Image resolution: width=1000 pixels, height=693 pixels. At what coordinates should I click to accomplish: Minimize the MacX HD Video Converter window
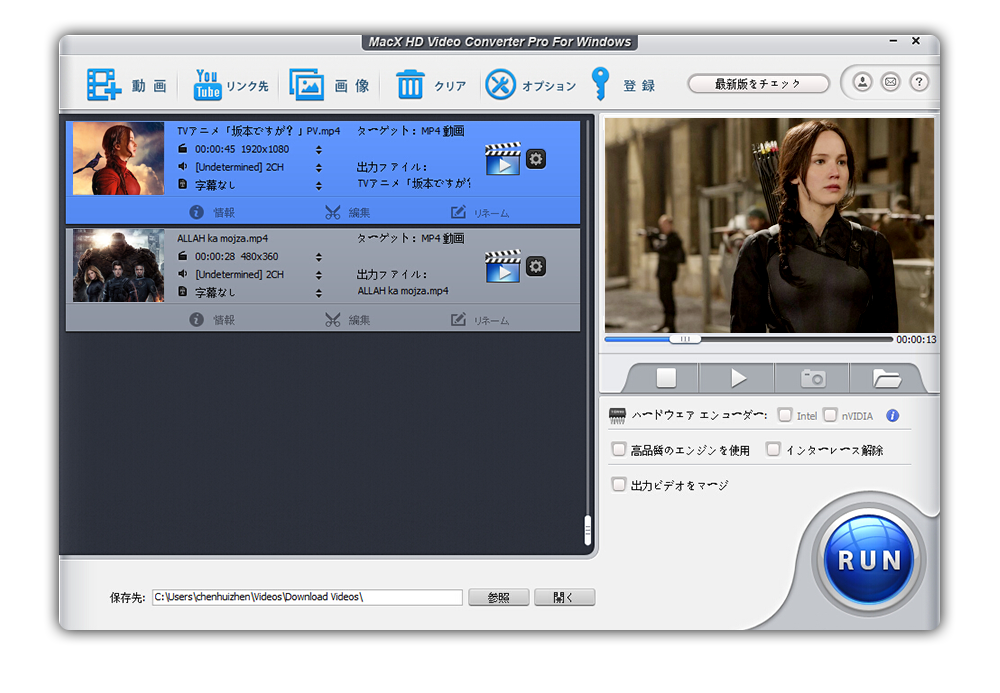click(x=893, y=41)
